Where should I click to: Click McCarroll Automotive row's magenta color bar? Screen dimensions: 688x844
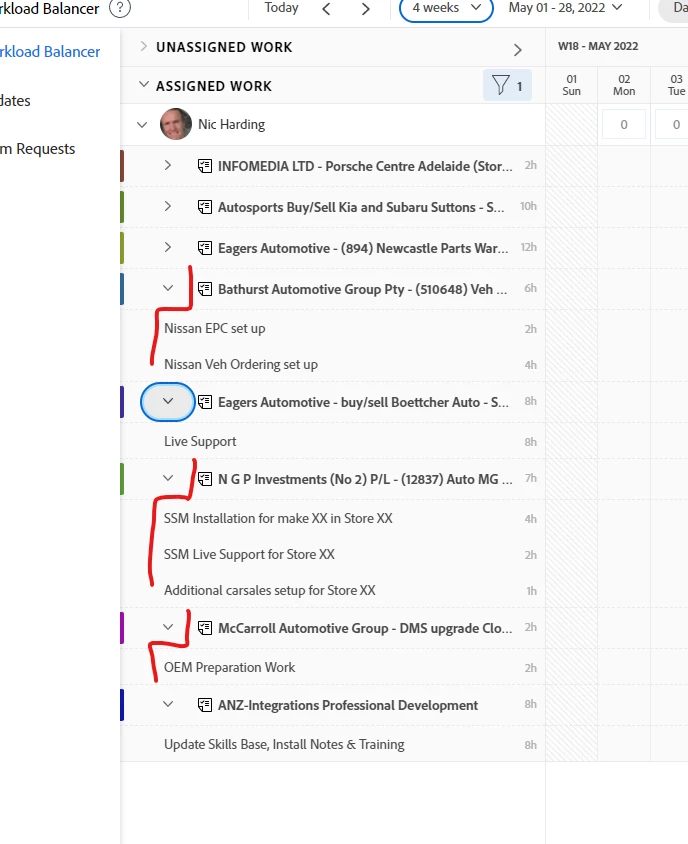122,628
